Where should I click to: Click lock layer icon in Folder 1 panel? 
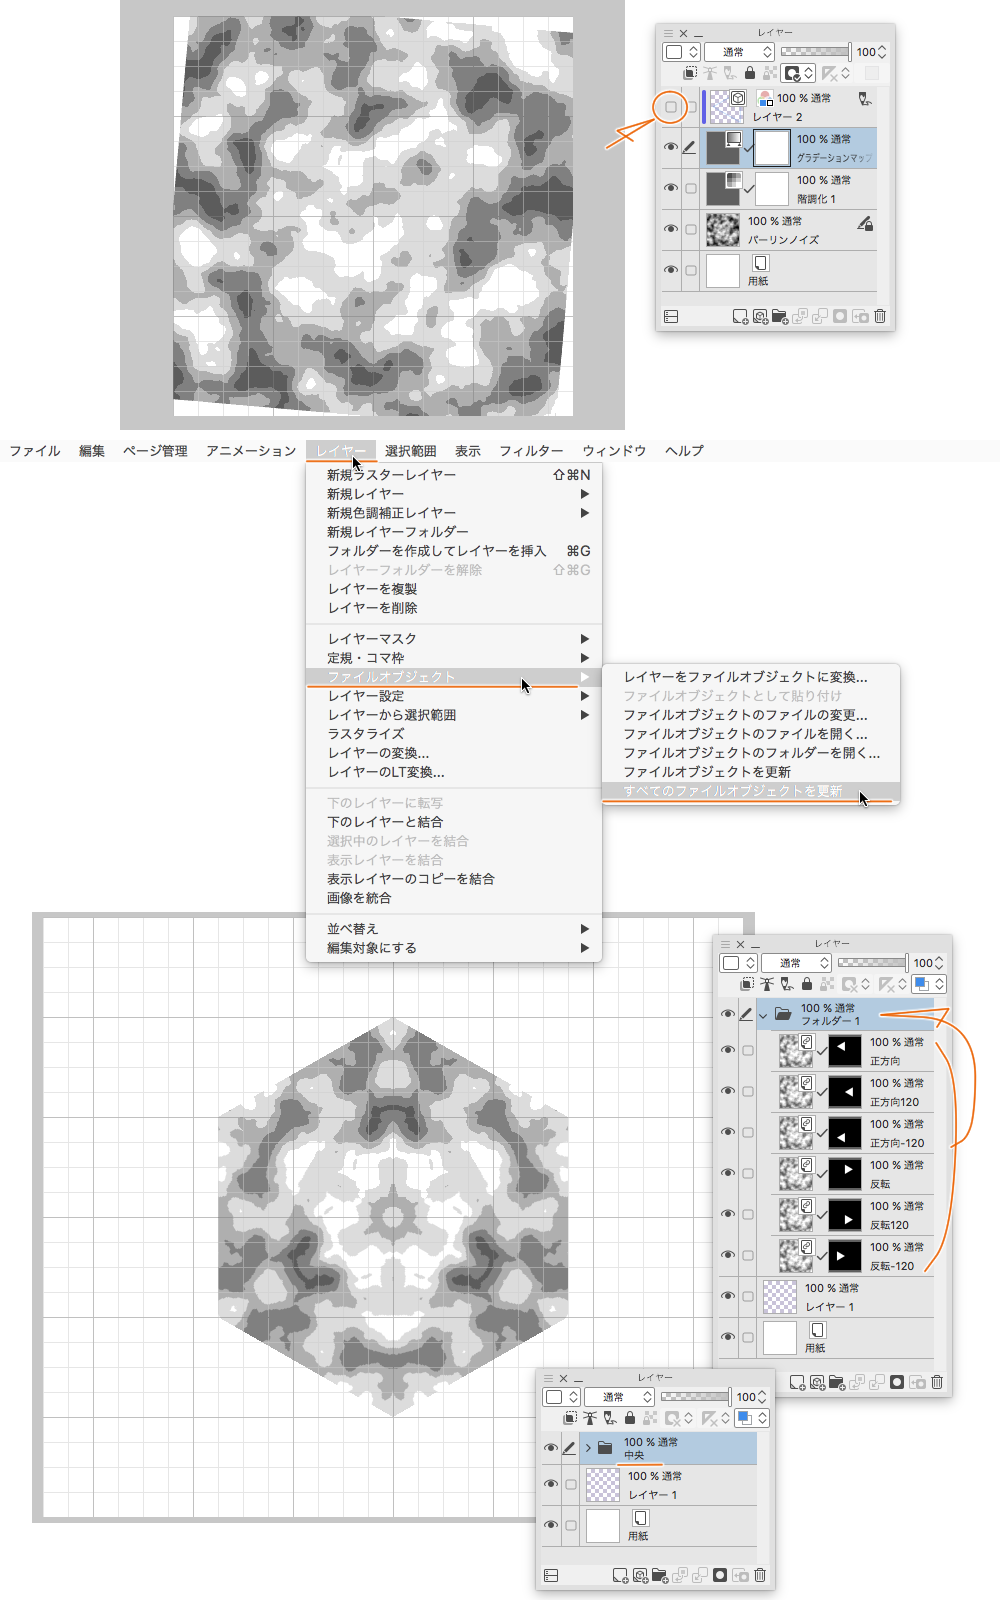(807, 984)
